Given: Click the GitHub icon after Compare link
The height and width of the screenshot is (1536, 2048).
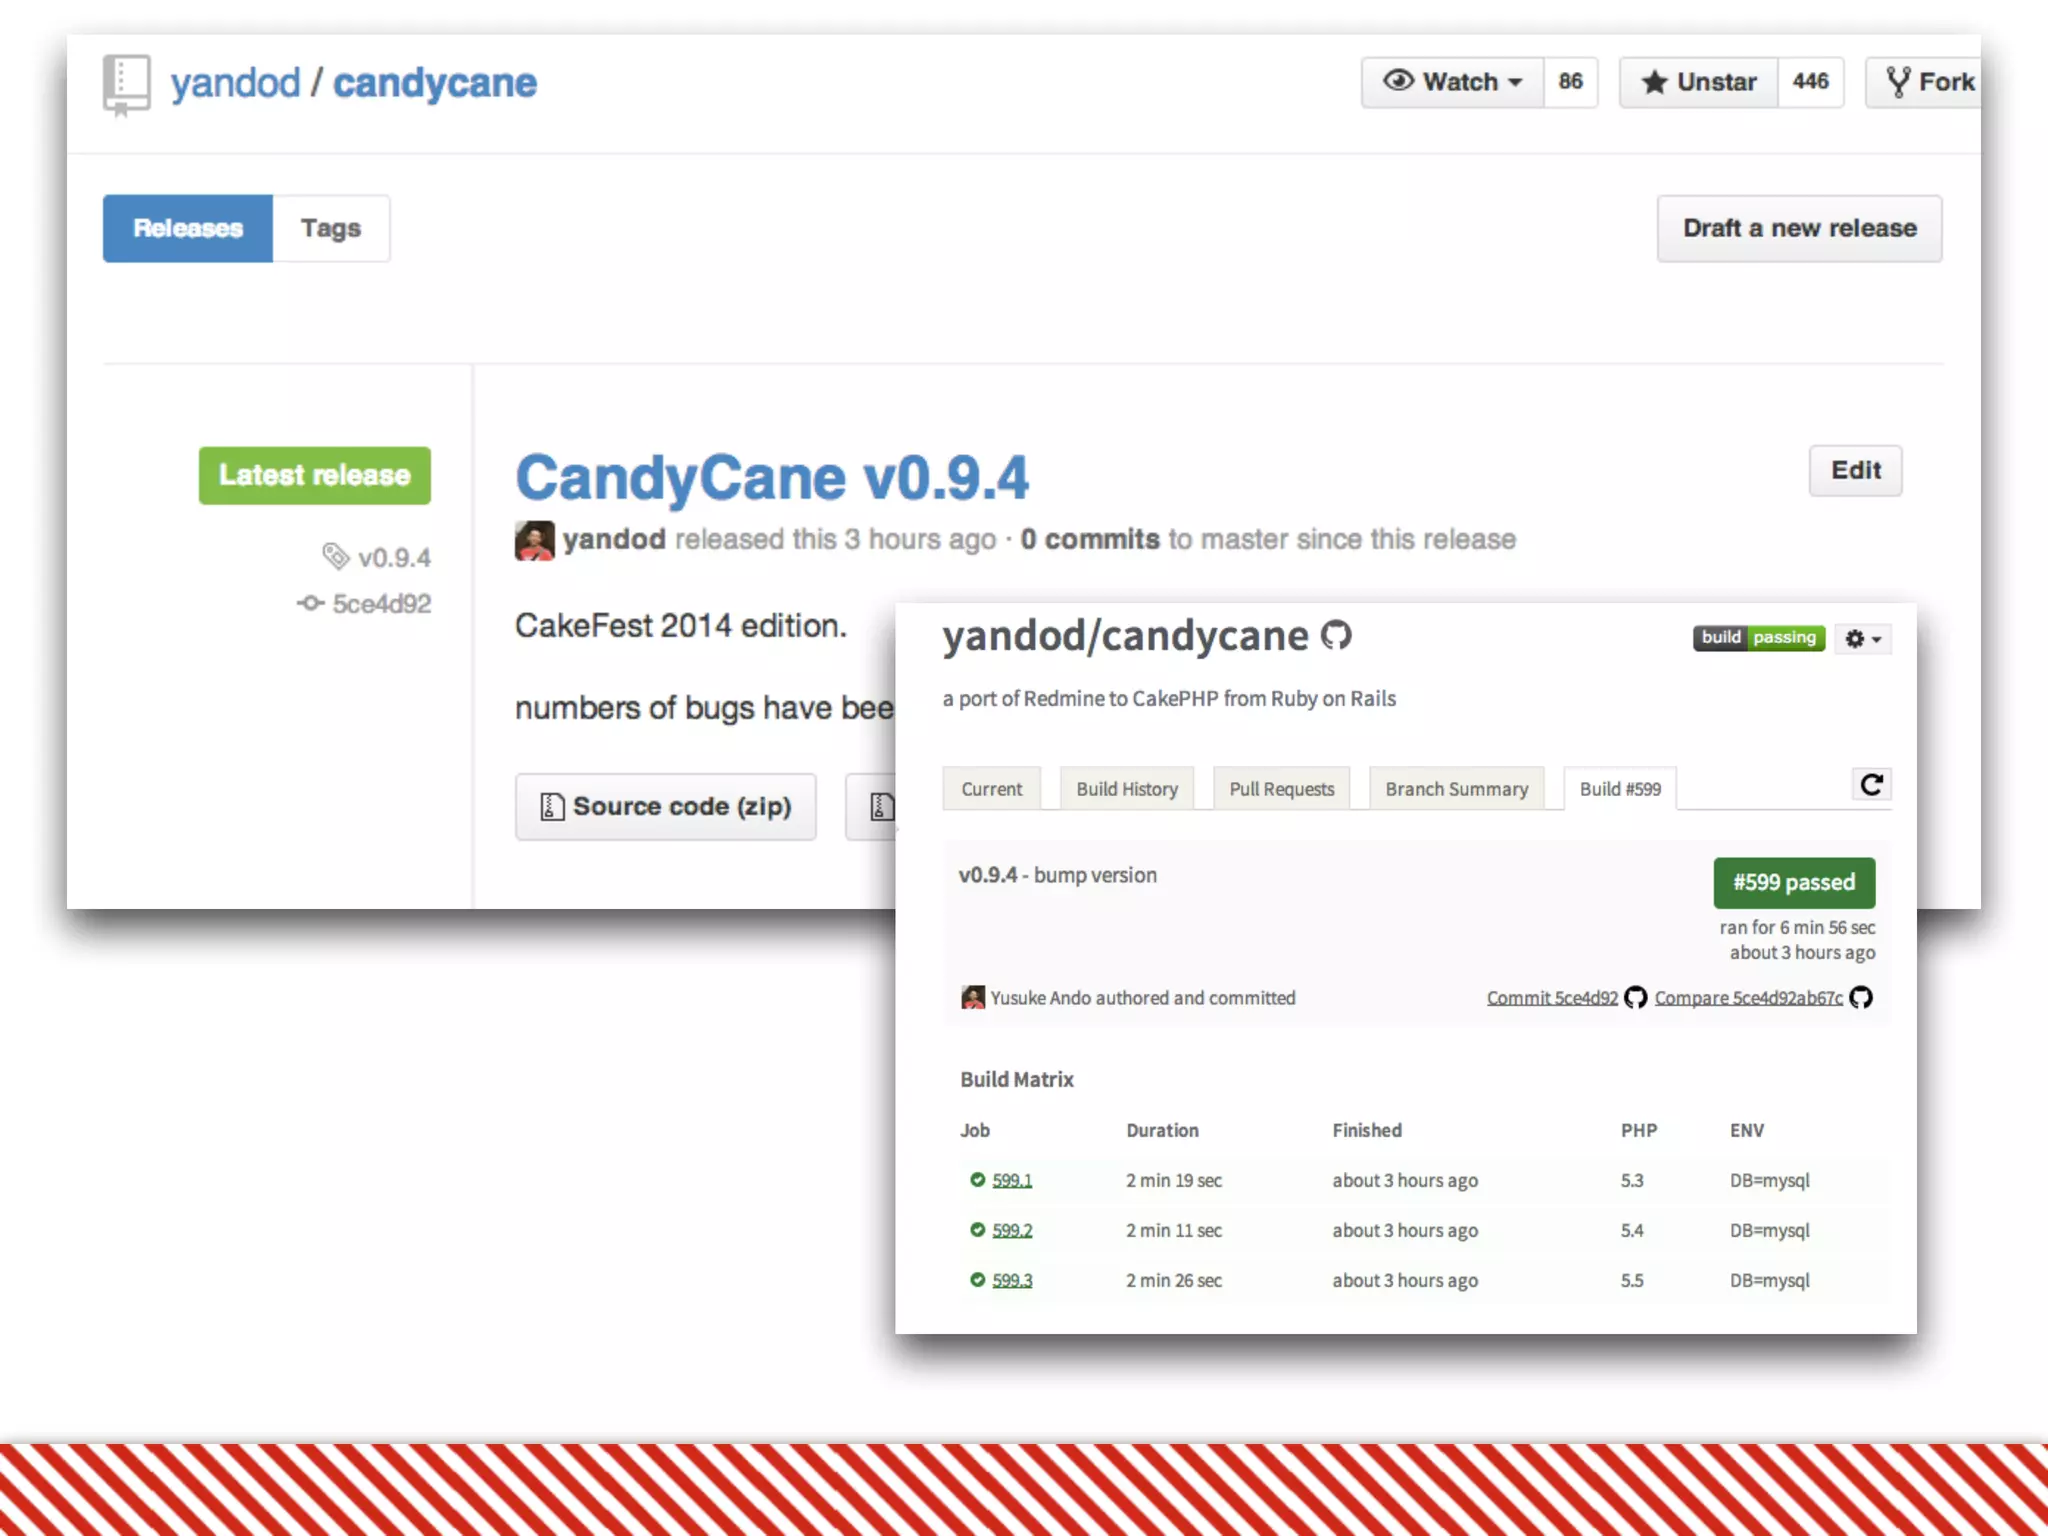Looking at the screenshot, I should point(1861,997).
